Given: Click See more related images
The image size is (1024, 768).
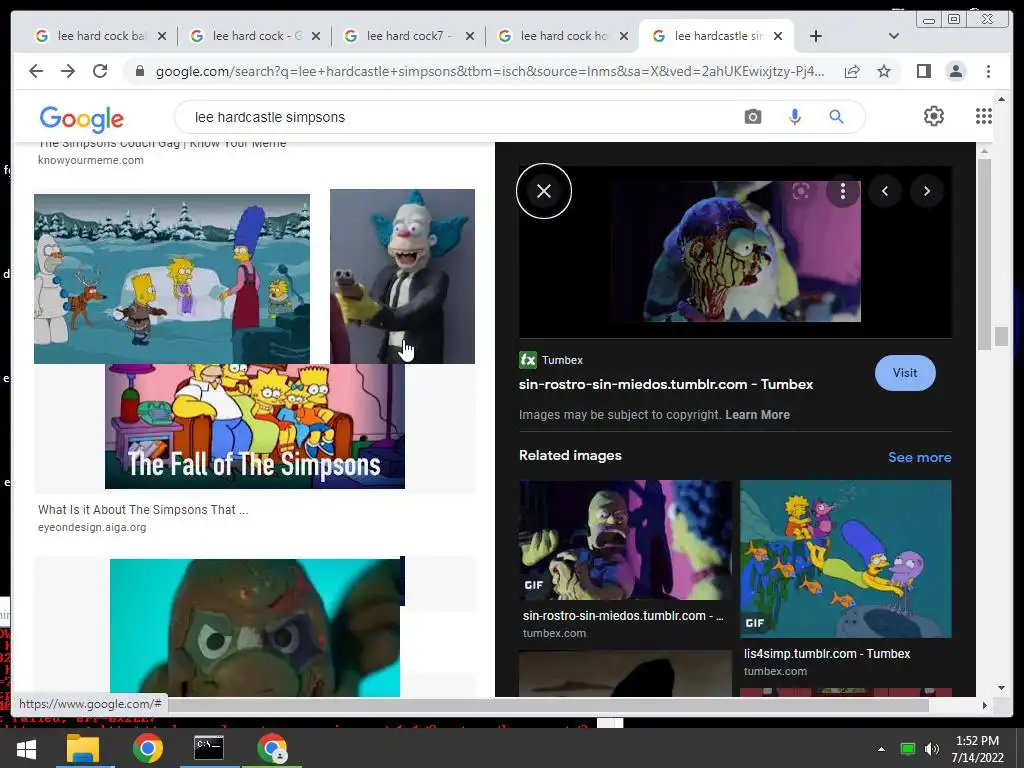Looking at the screenshot, I should coord(920,457).
